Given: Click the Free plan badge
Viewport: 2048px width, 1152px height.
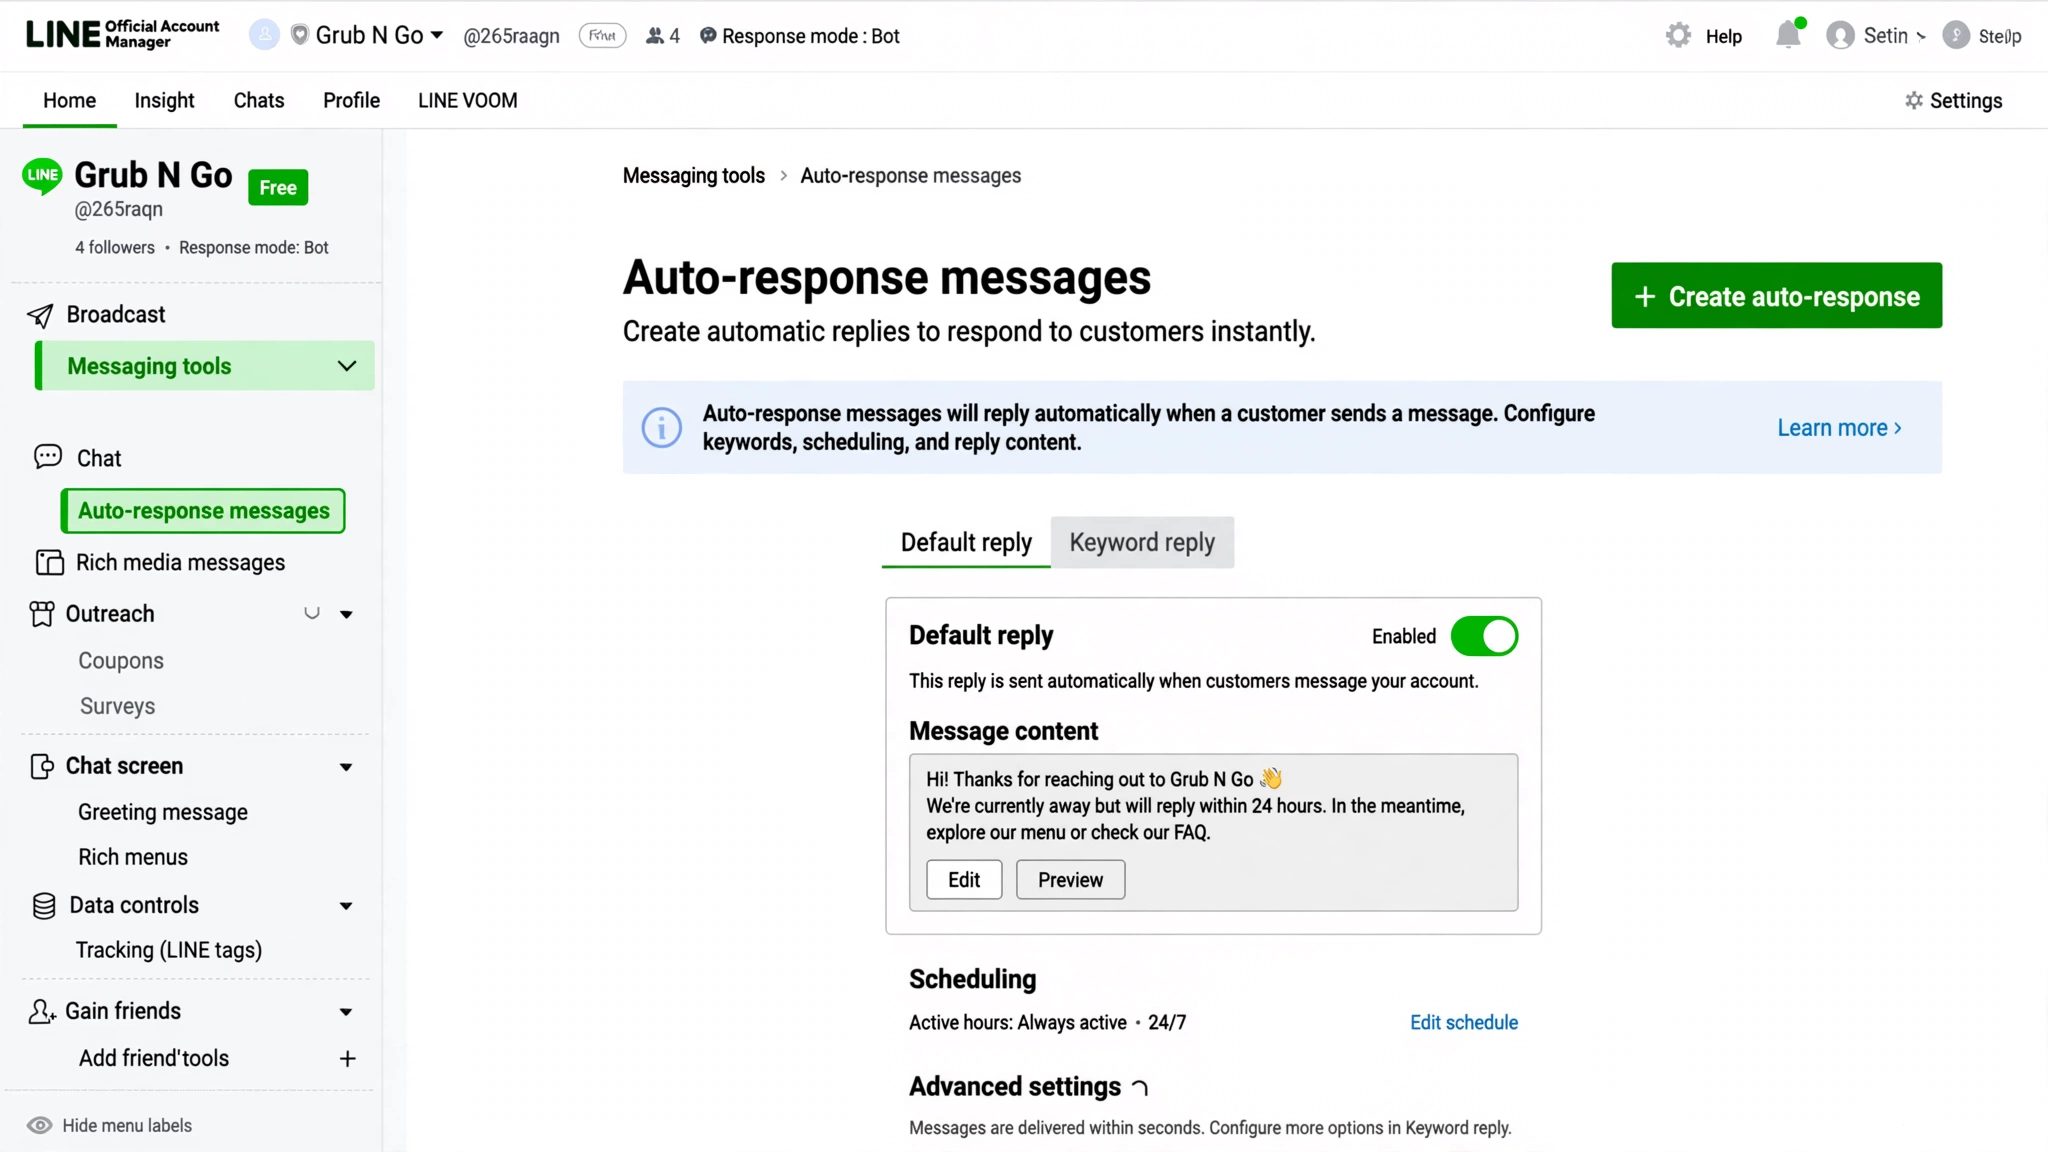Looking at the screenshot, I should coord(278,187).
